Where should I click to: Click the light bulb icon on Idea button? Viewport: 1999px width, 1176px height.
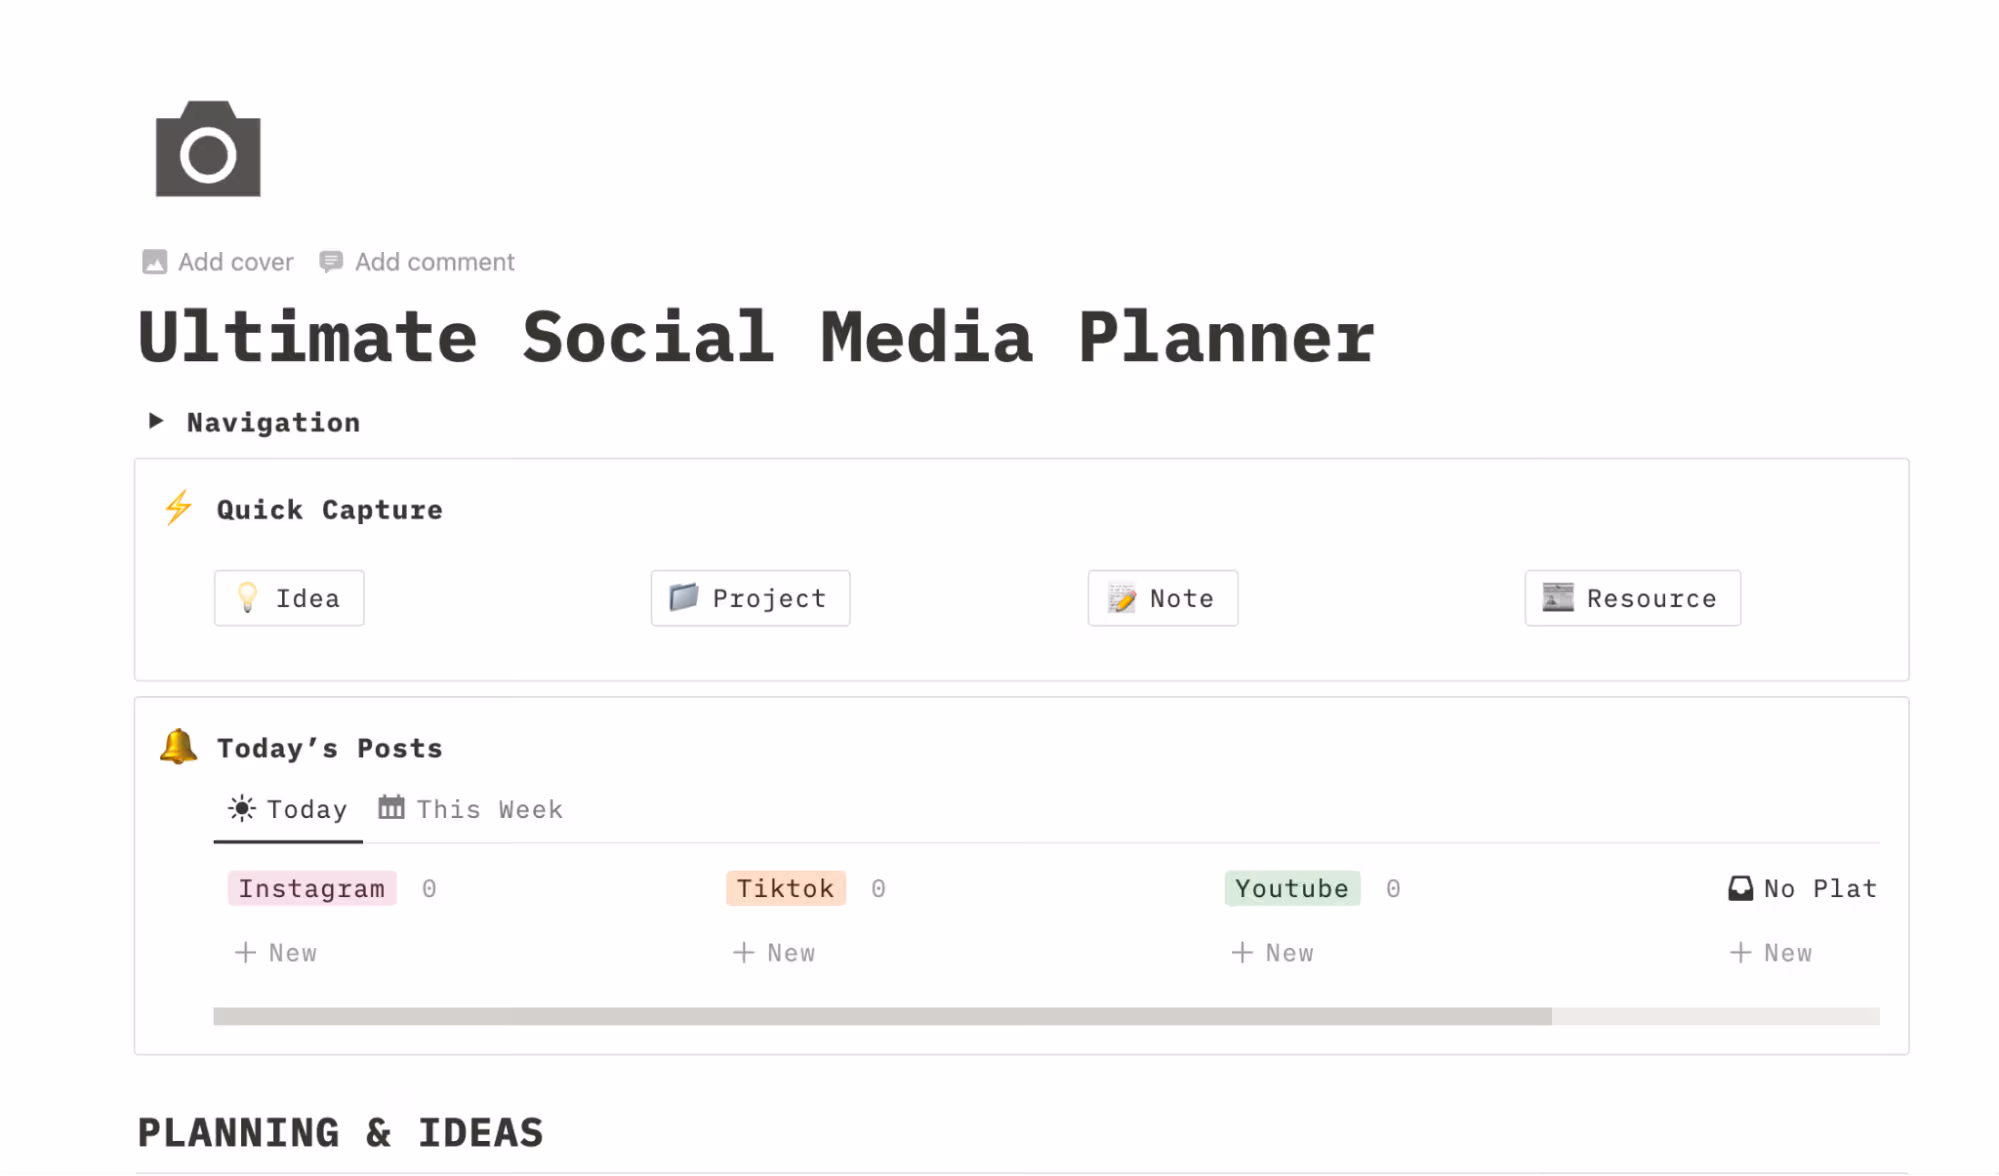[247, 598]
